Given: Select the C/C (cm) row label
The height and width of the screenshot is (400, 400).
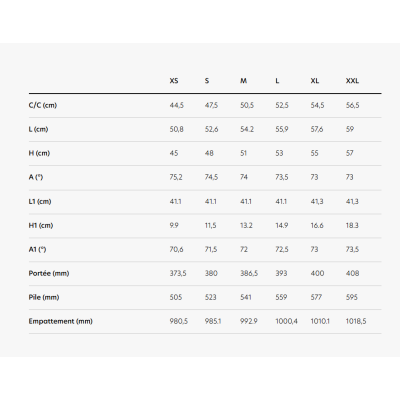Looking at the screenshot, I should 43,105.
